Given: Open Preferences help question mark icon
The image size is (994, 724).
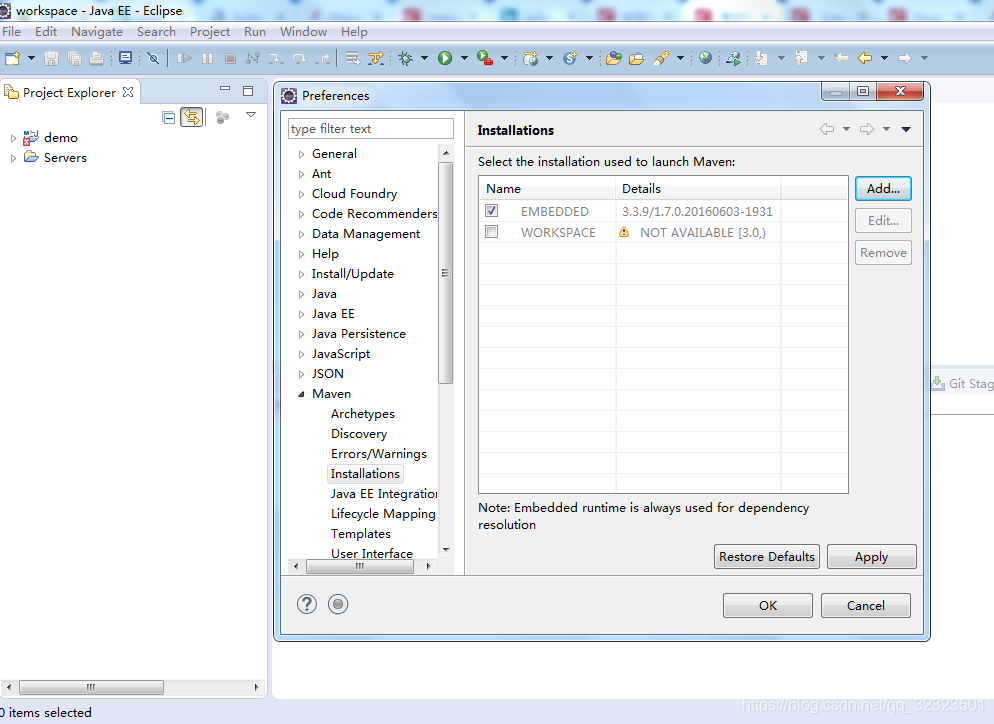Looking at the screenshot, I should coord(307,604).
